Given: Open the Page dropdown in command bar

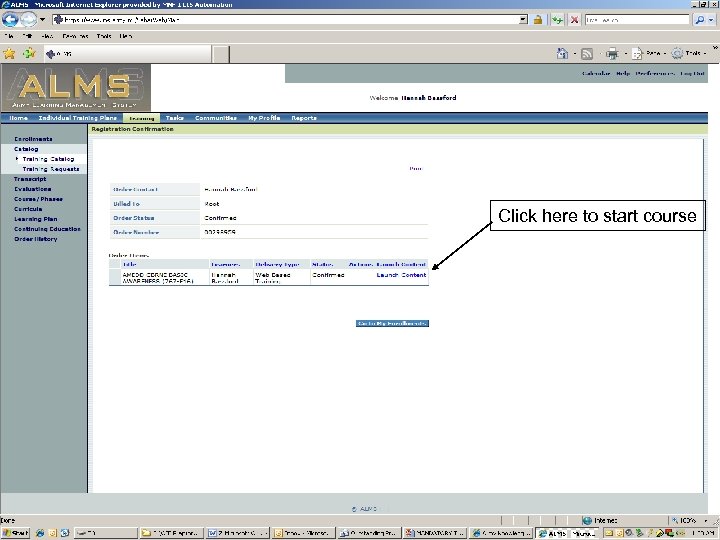Looking at the screenshot, I should pyautogui.click(x=648, y=54).
